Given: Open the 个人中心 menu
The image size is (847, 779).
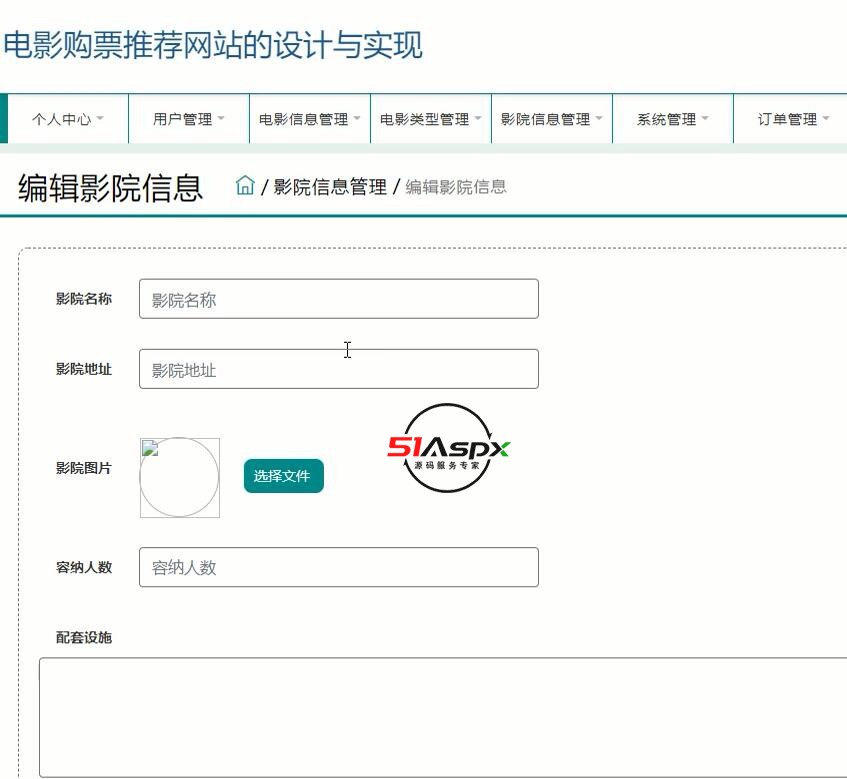Looking at the screenshot, I should (x=68, y=119).
